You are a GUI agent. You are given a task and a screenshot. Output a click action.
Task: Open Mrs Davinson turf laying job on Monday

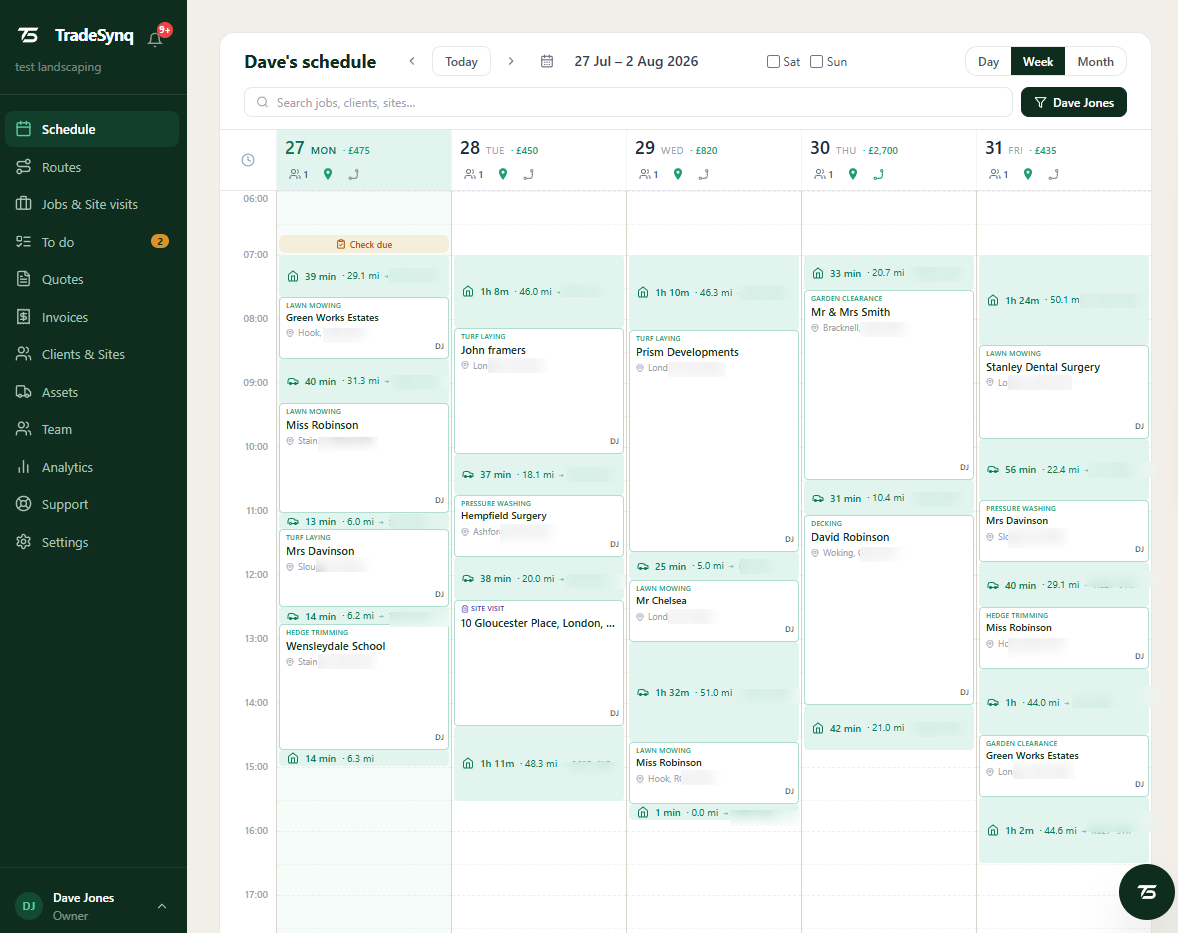364,568
